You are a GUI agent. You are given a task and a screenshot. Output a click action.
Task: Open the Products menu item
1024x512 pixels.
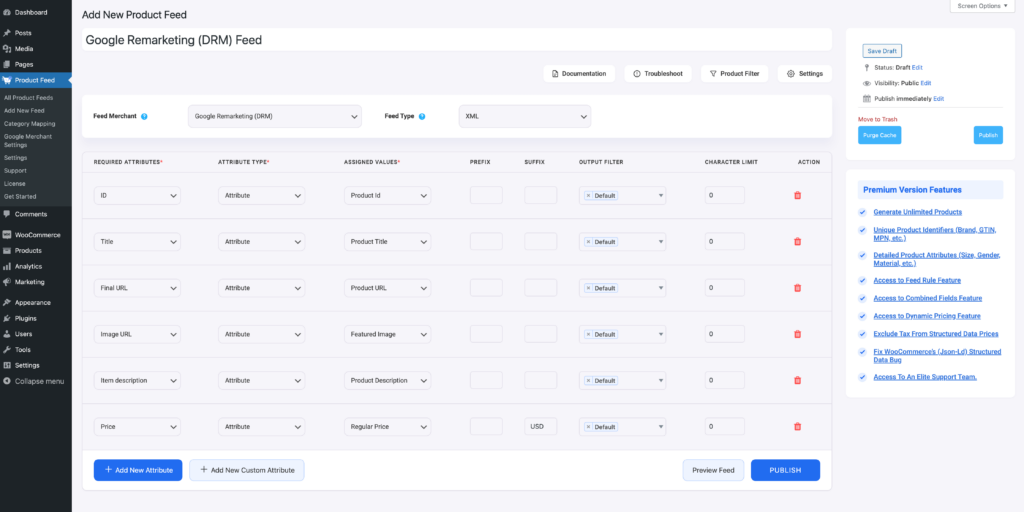pos(28,251)
